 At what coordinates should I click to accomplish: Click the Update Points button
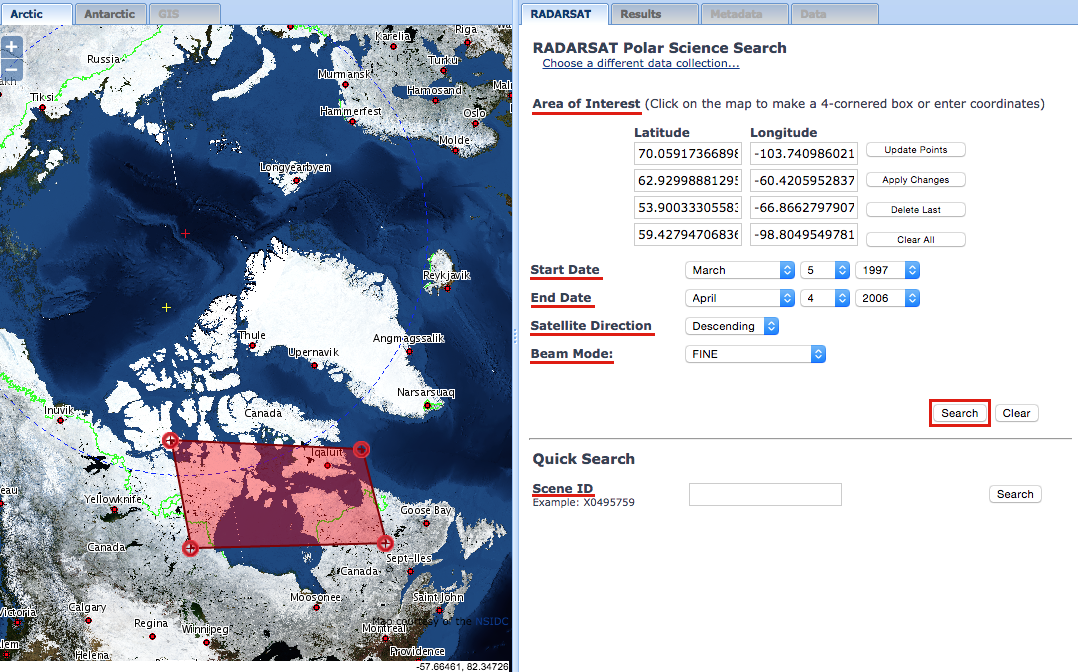(915, 149)
